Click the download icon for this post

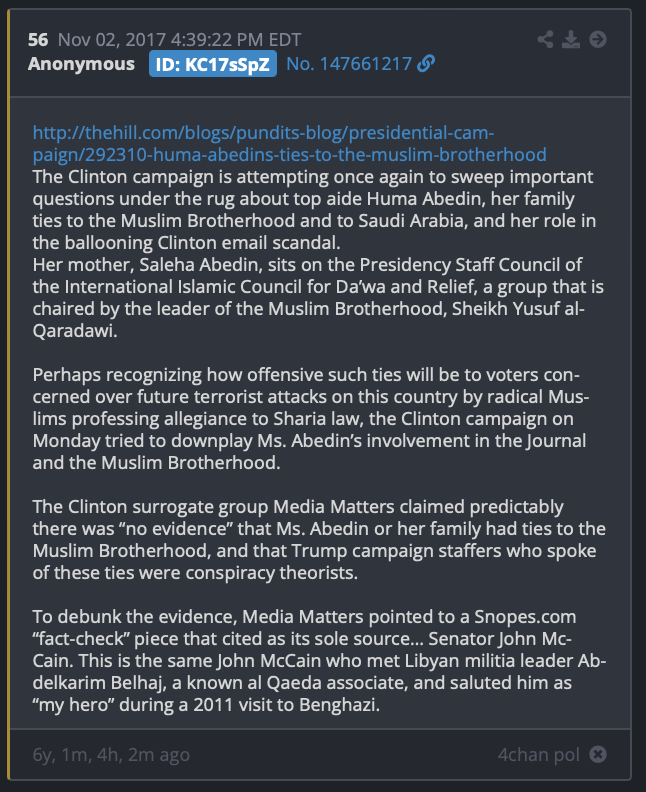tap(571, 39)
